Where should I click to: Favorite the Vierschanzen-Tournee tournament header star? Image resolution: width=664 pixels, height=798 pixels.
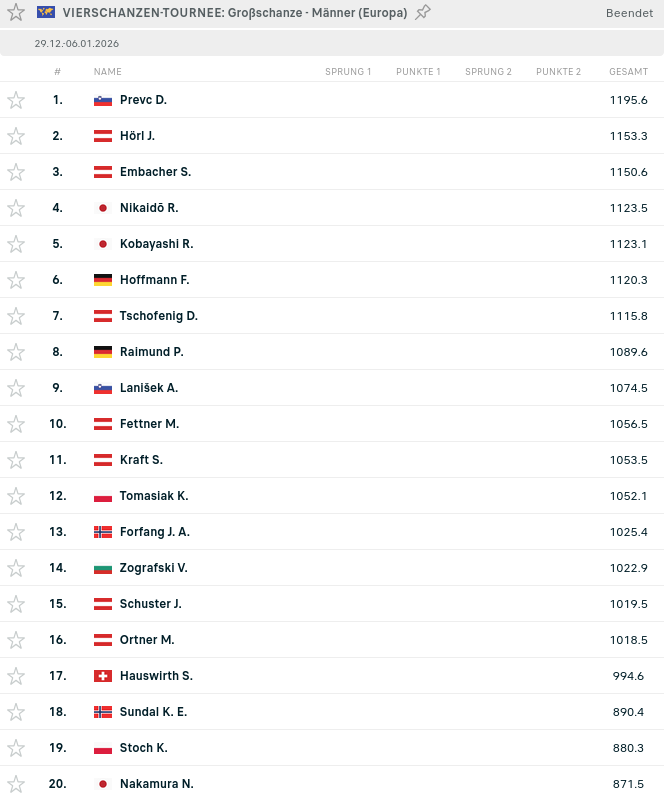16,13
